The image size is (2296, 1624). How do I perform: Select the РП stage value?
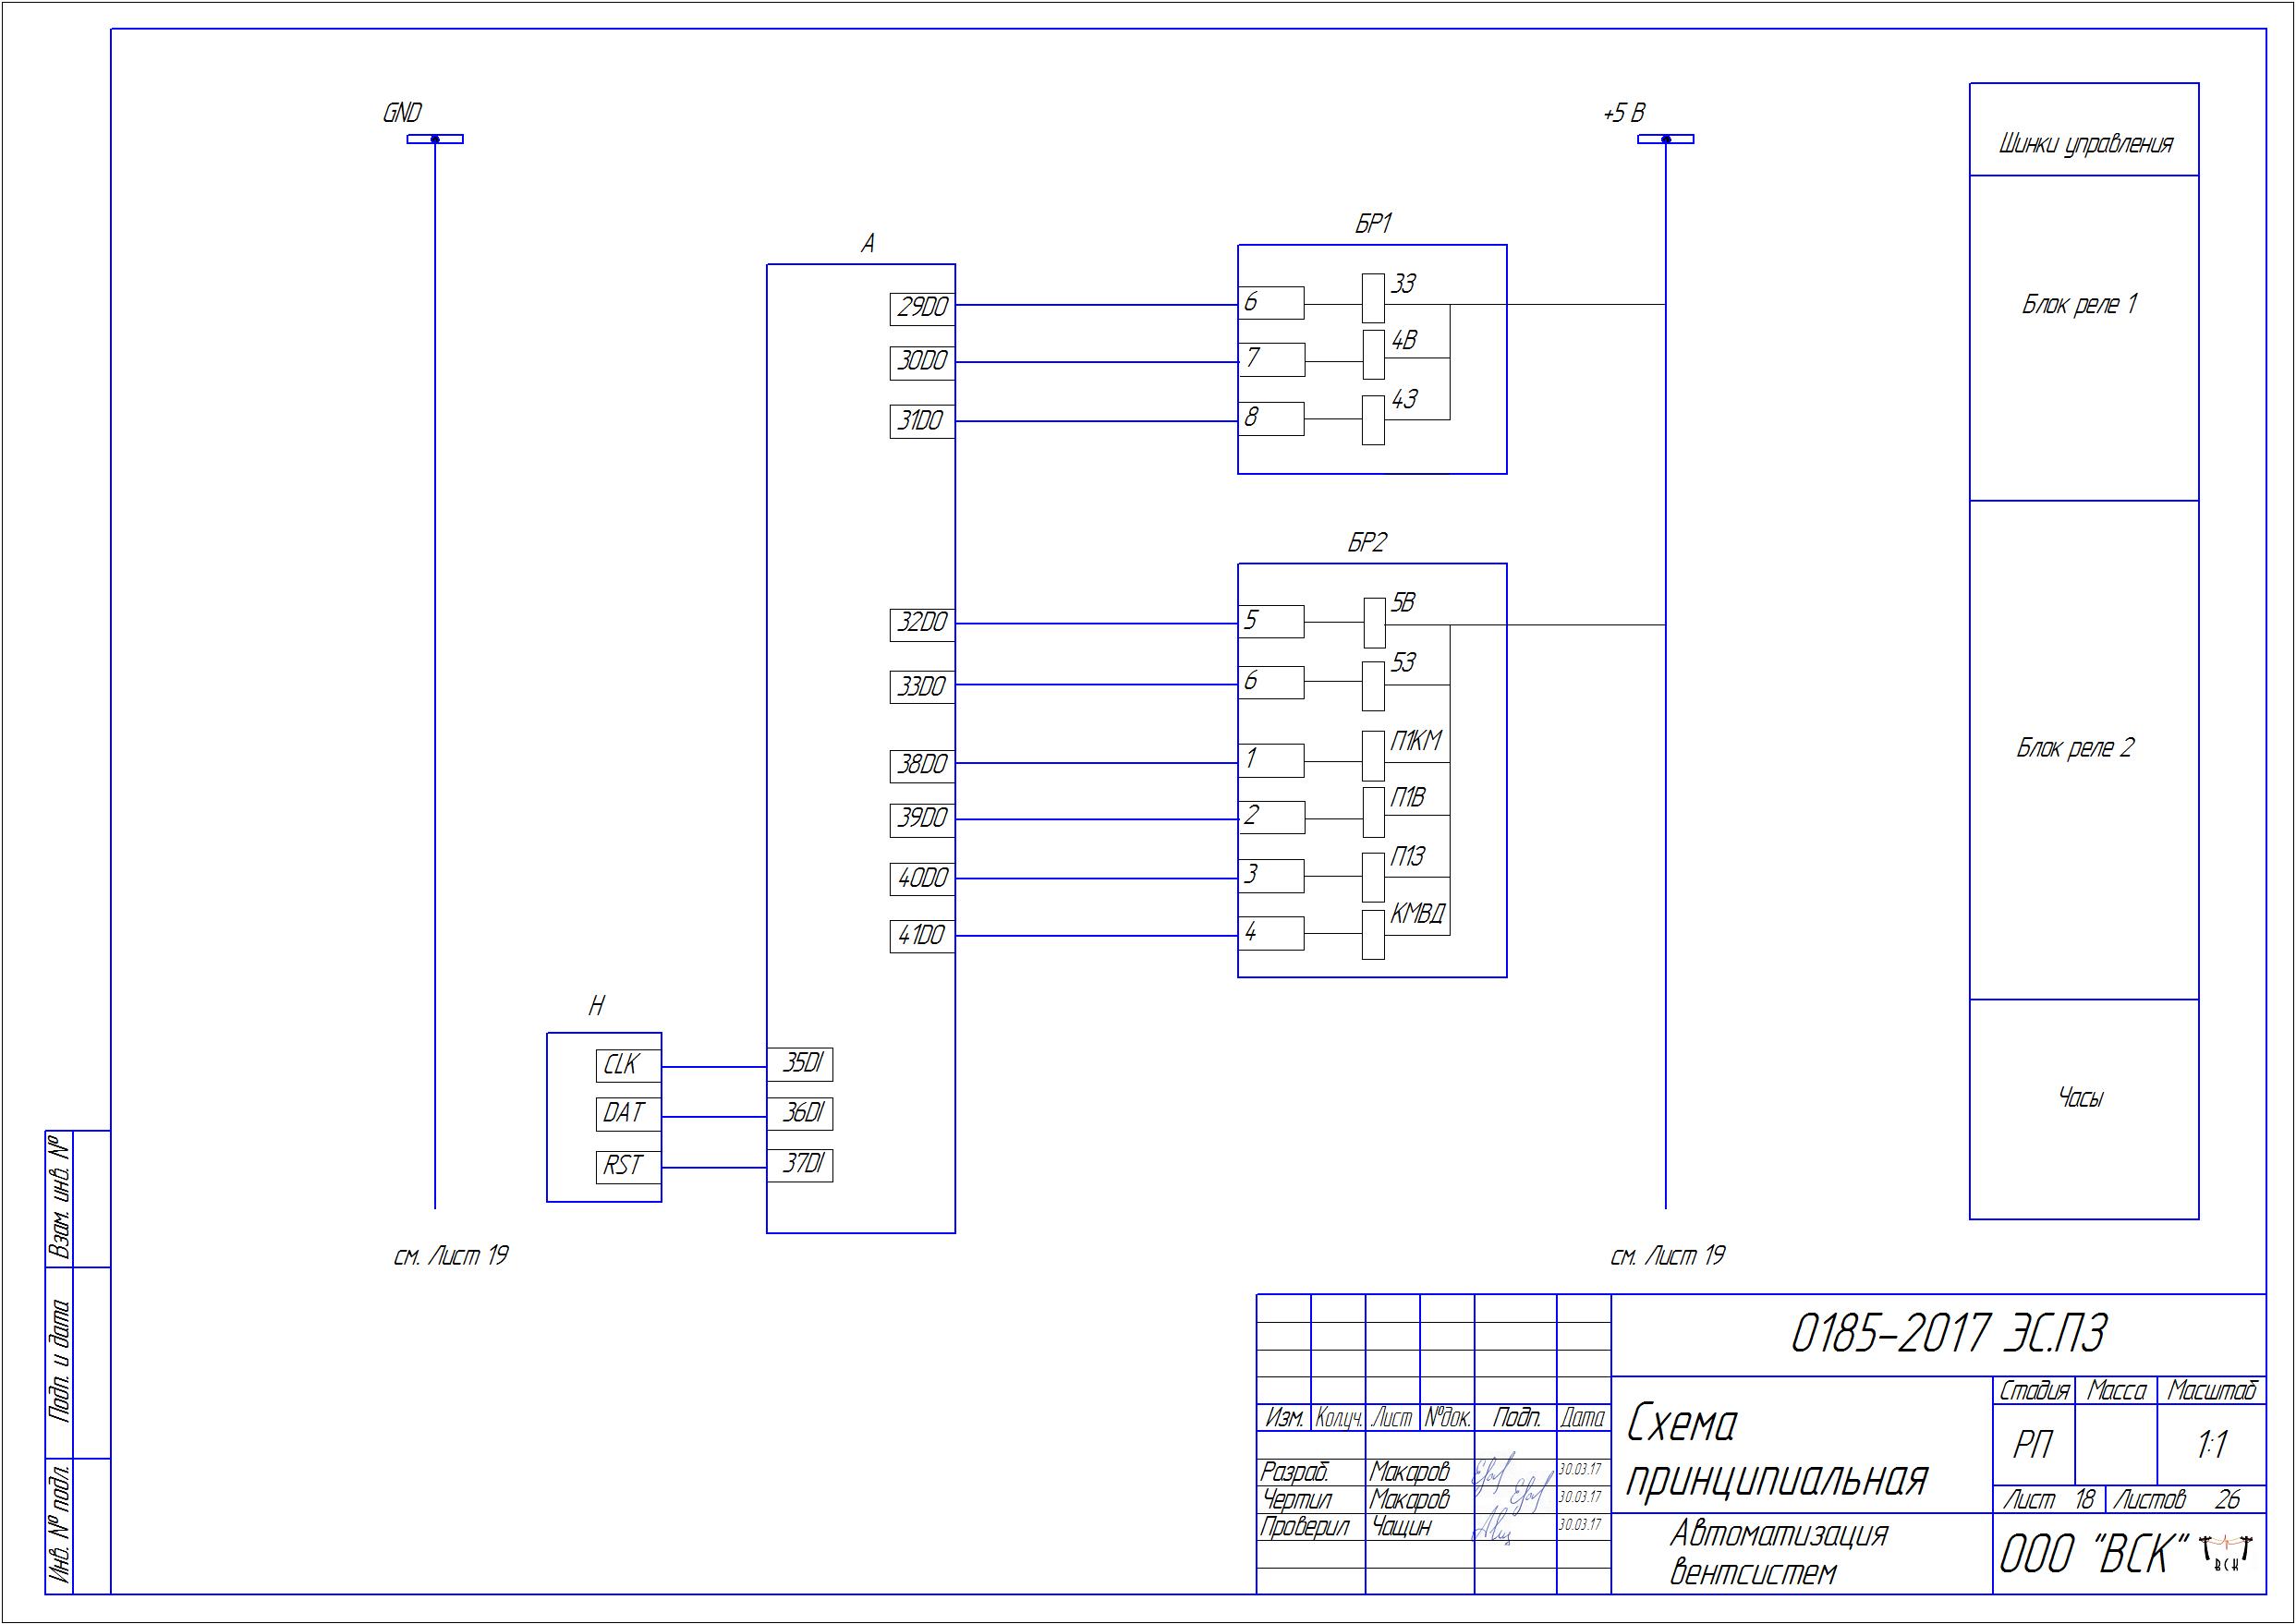coord(2032,1445)
